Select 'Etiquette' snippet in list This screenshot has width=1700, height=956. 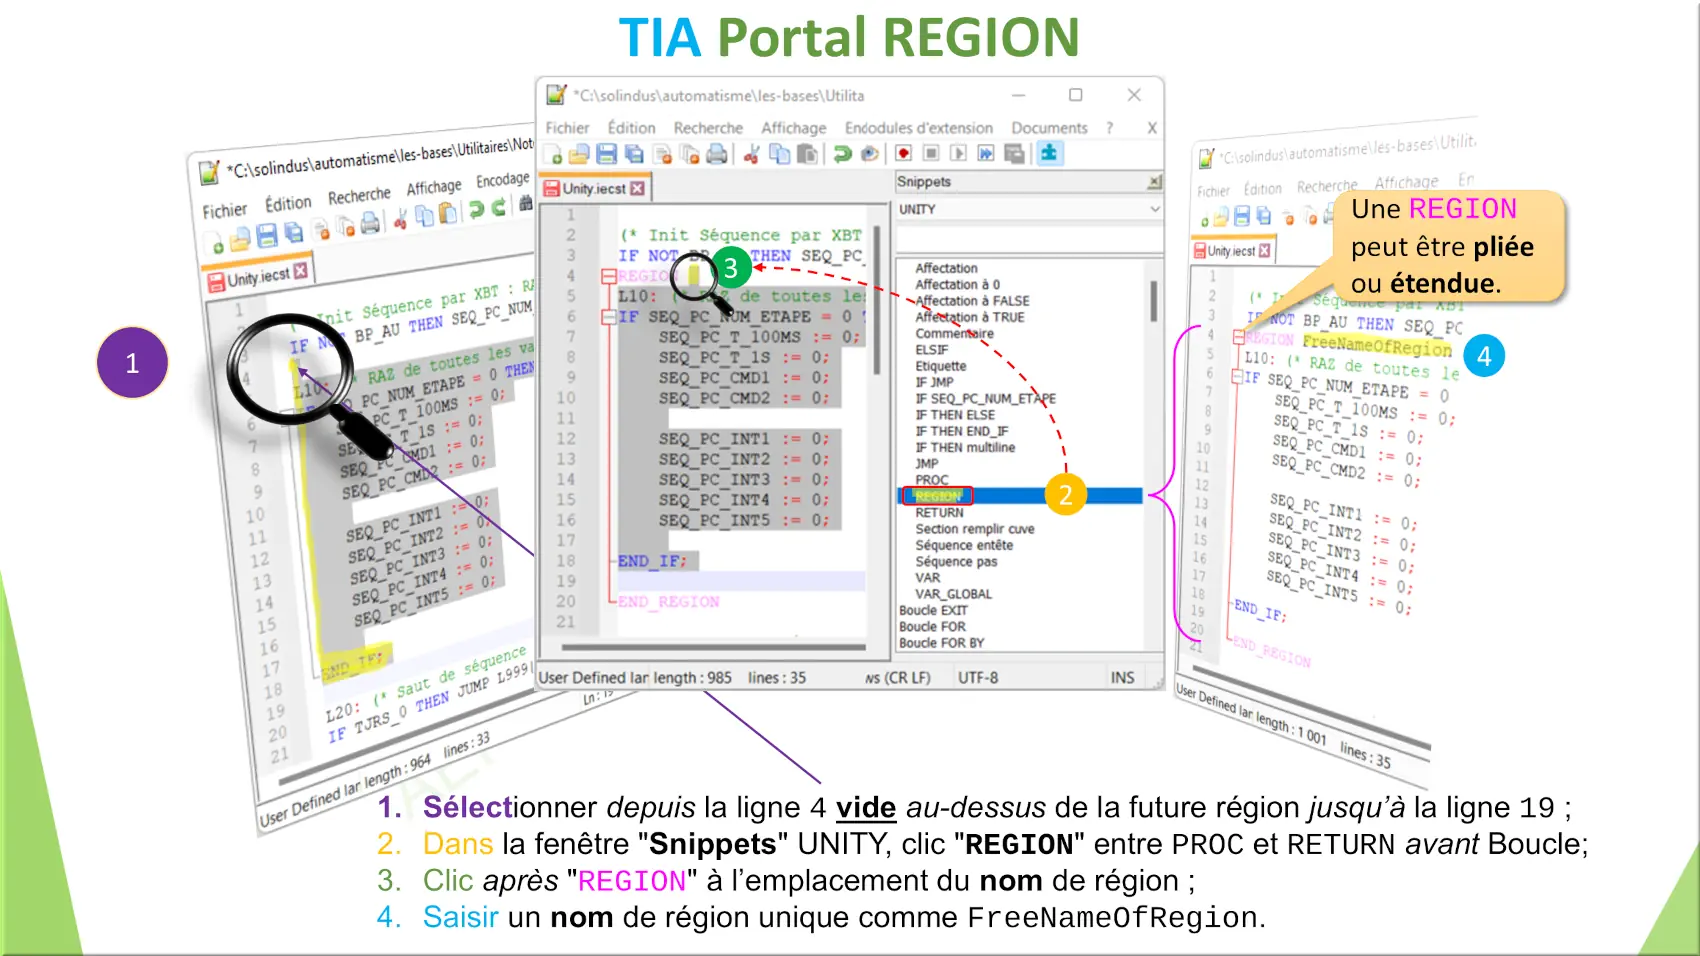(x=941, y=366)
